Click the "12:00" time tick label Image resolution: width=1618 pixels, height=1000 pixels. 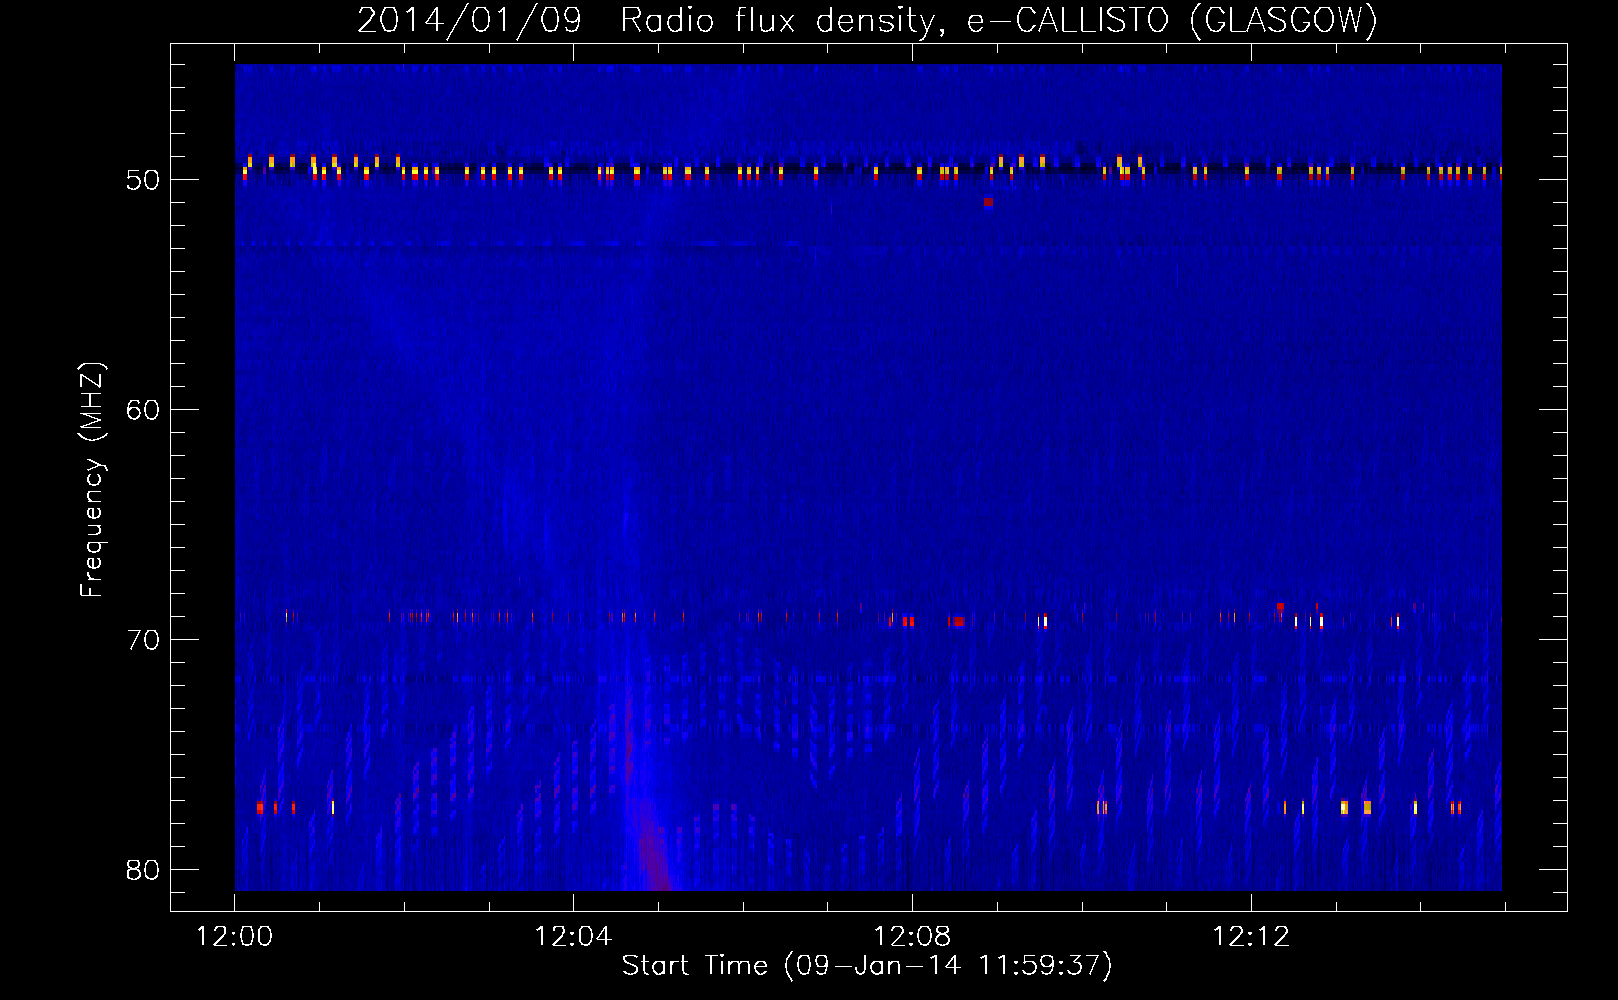(235, 937)
